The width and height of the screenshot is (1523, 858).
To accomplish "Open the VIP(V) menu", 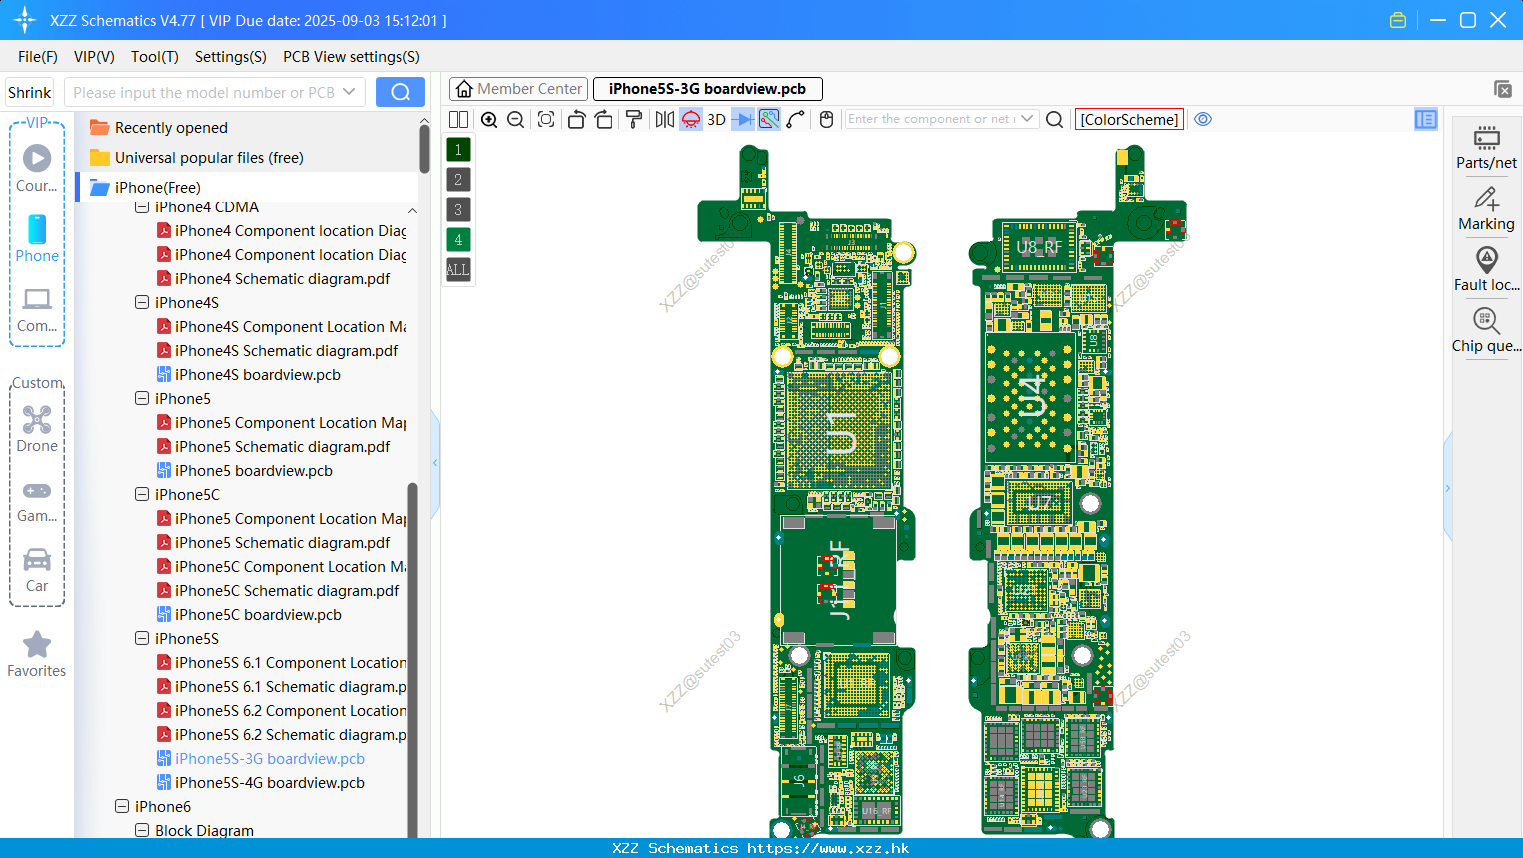I will tap(94, 57).
